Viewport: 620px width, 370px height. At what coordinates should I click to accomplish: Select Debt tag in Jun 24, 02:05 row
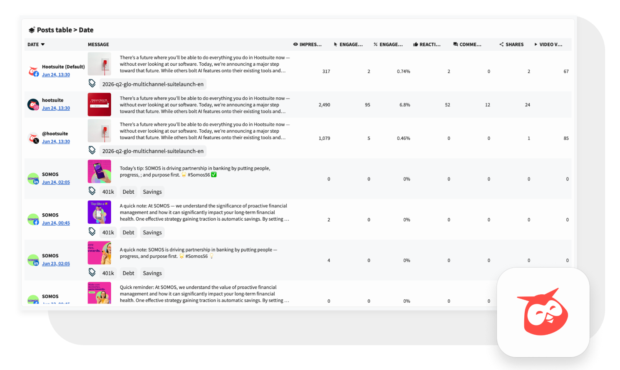tap(128, 192)
